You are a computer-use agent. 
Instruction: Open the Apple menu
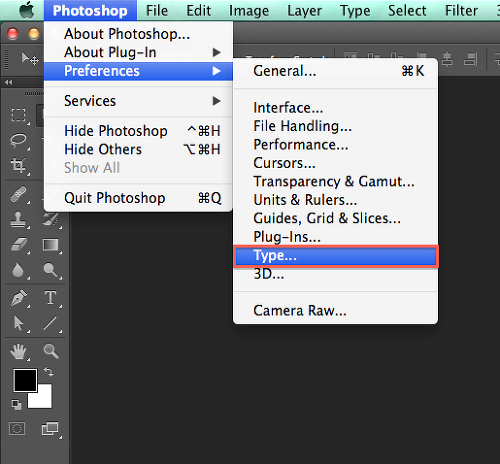click(x=27, y=10)
